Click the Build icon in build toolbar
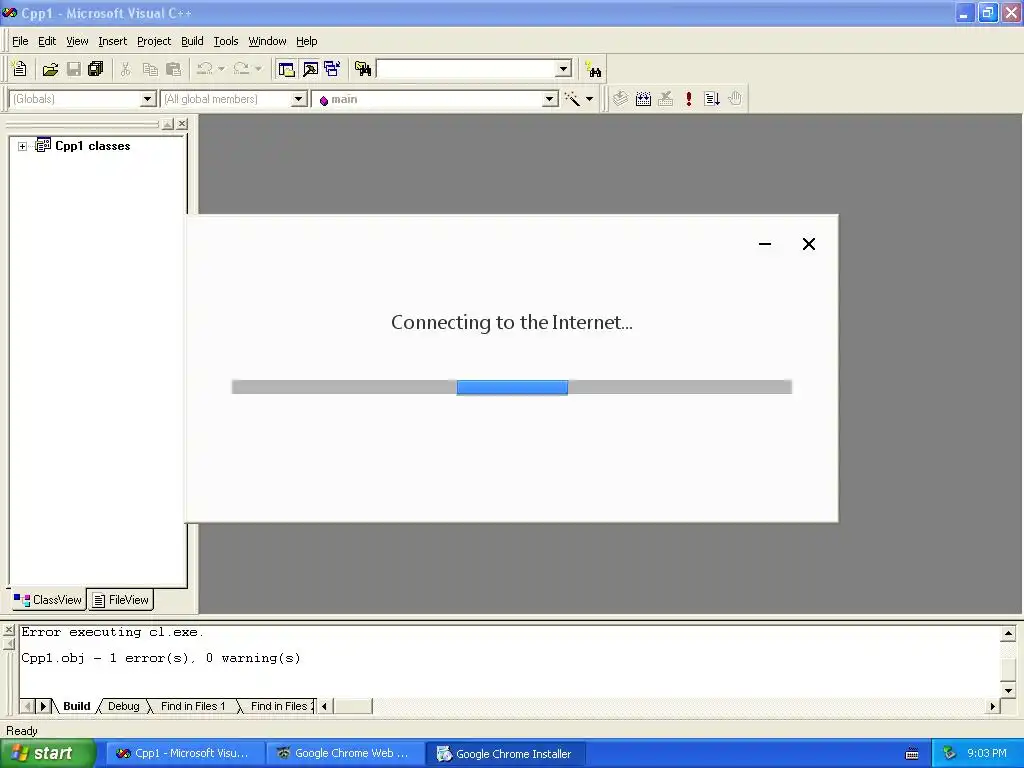 pyautogui.click(x=643, y=99)
